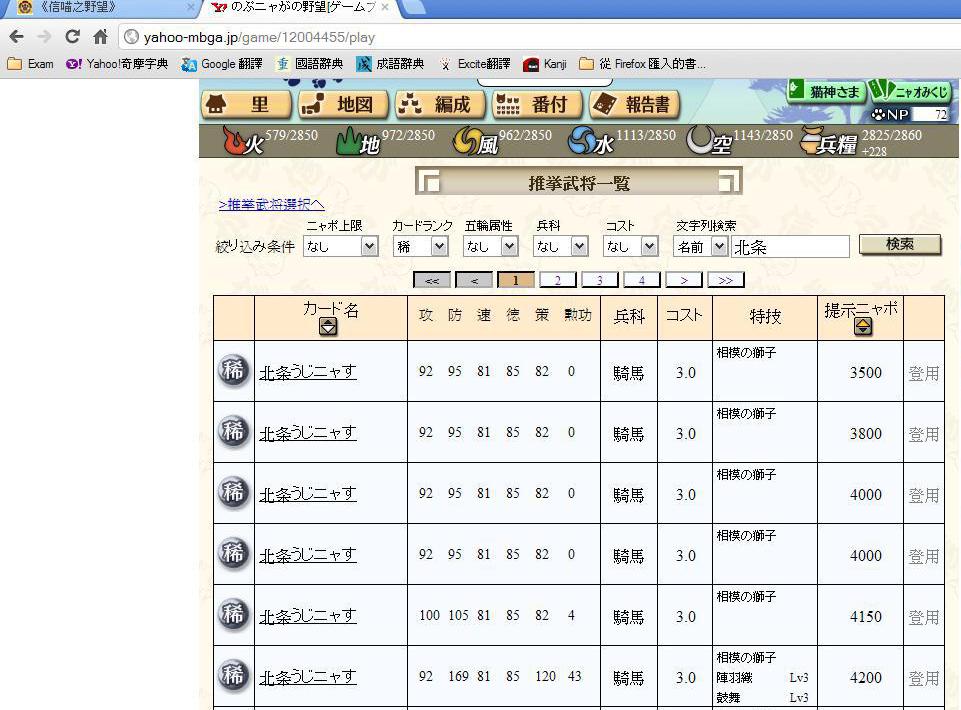Switch to the のぶニャがの野望 browser tab
This screenshot has width=961, height=710.
pyautogui.click(x=300, y=8)
